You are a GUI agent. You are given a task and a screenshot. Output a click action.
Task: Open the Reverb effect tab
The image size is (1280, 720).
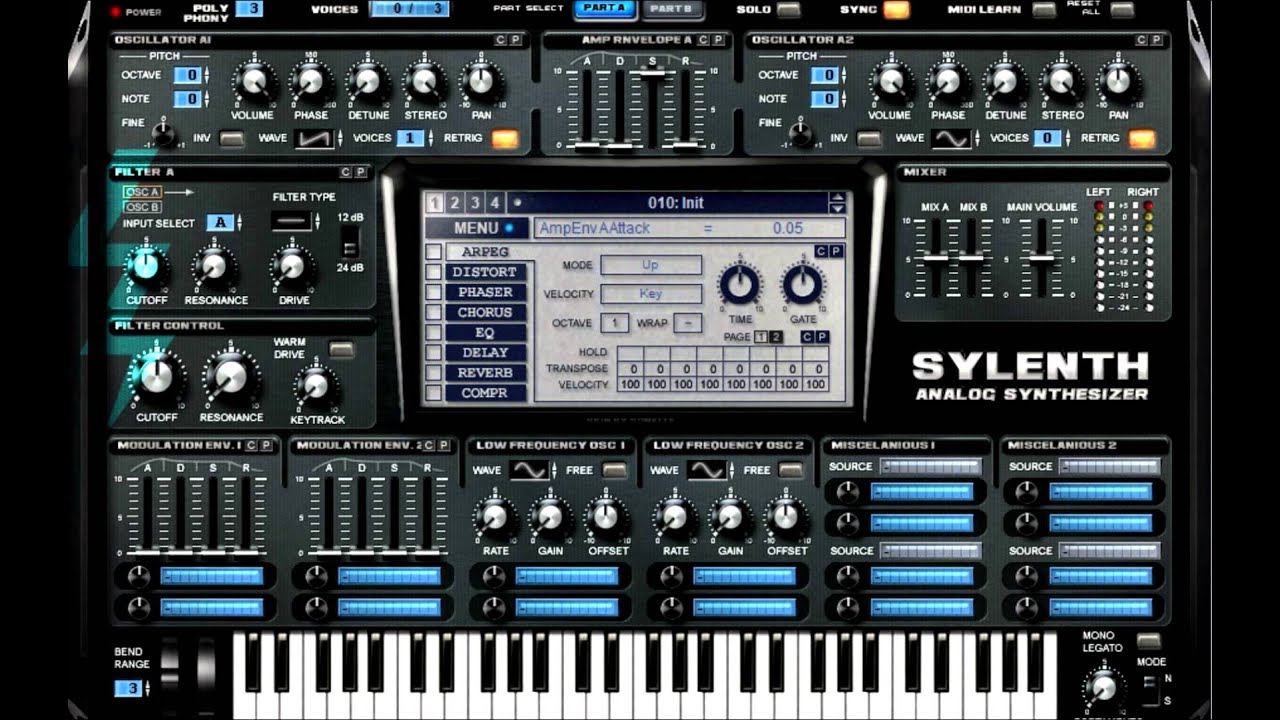point(486,372)
